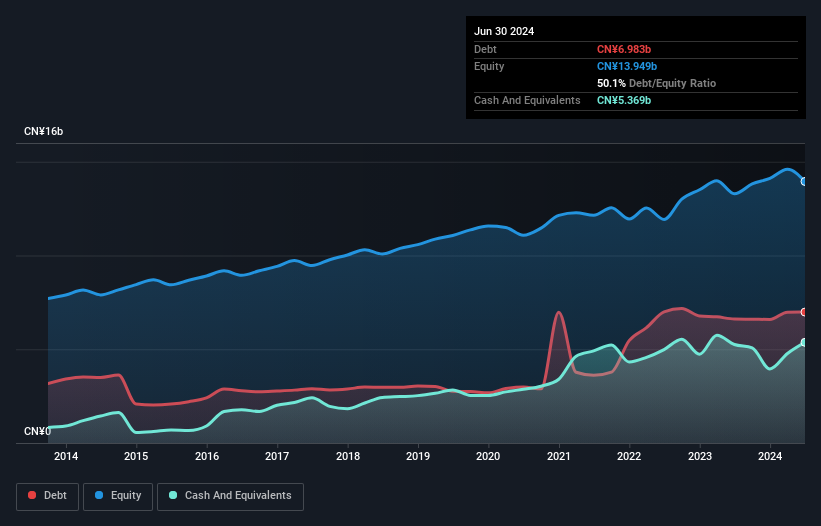Click the blue Equity legend dot
The image size is (821, 526).
coord(99,495)
